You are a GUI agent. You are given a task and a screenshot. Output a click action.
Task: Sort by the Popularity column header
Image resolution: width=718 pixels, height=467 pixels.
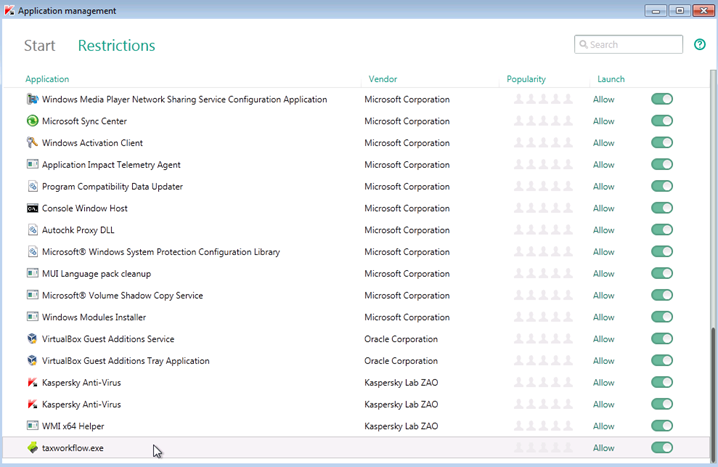point(526,79)
